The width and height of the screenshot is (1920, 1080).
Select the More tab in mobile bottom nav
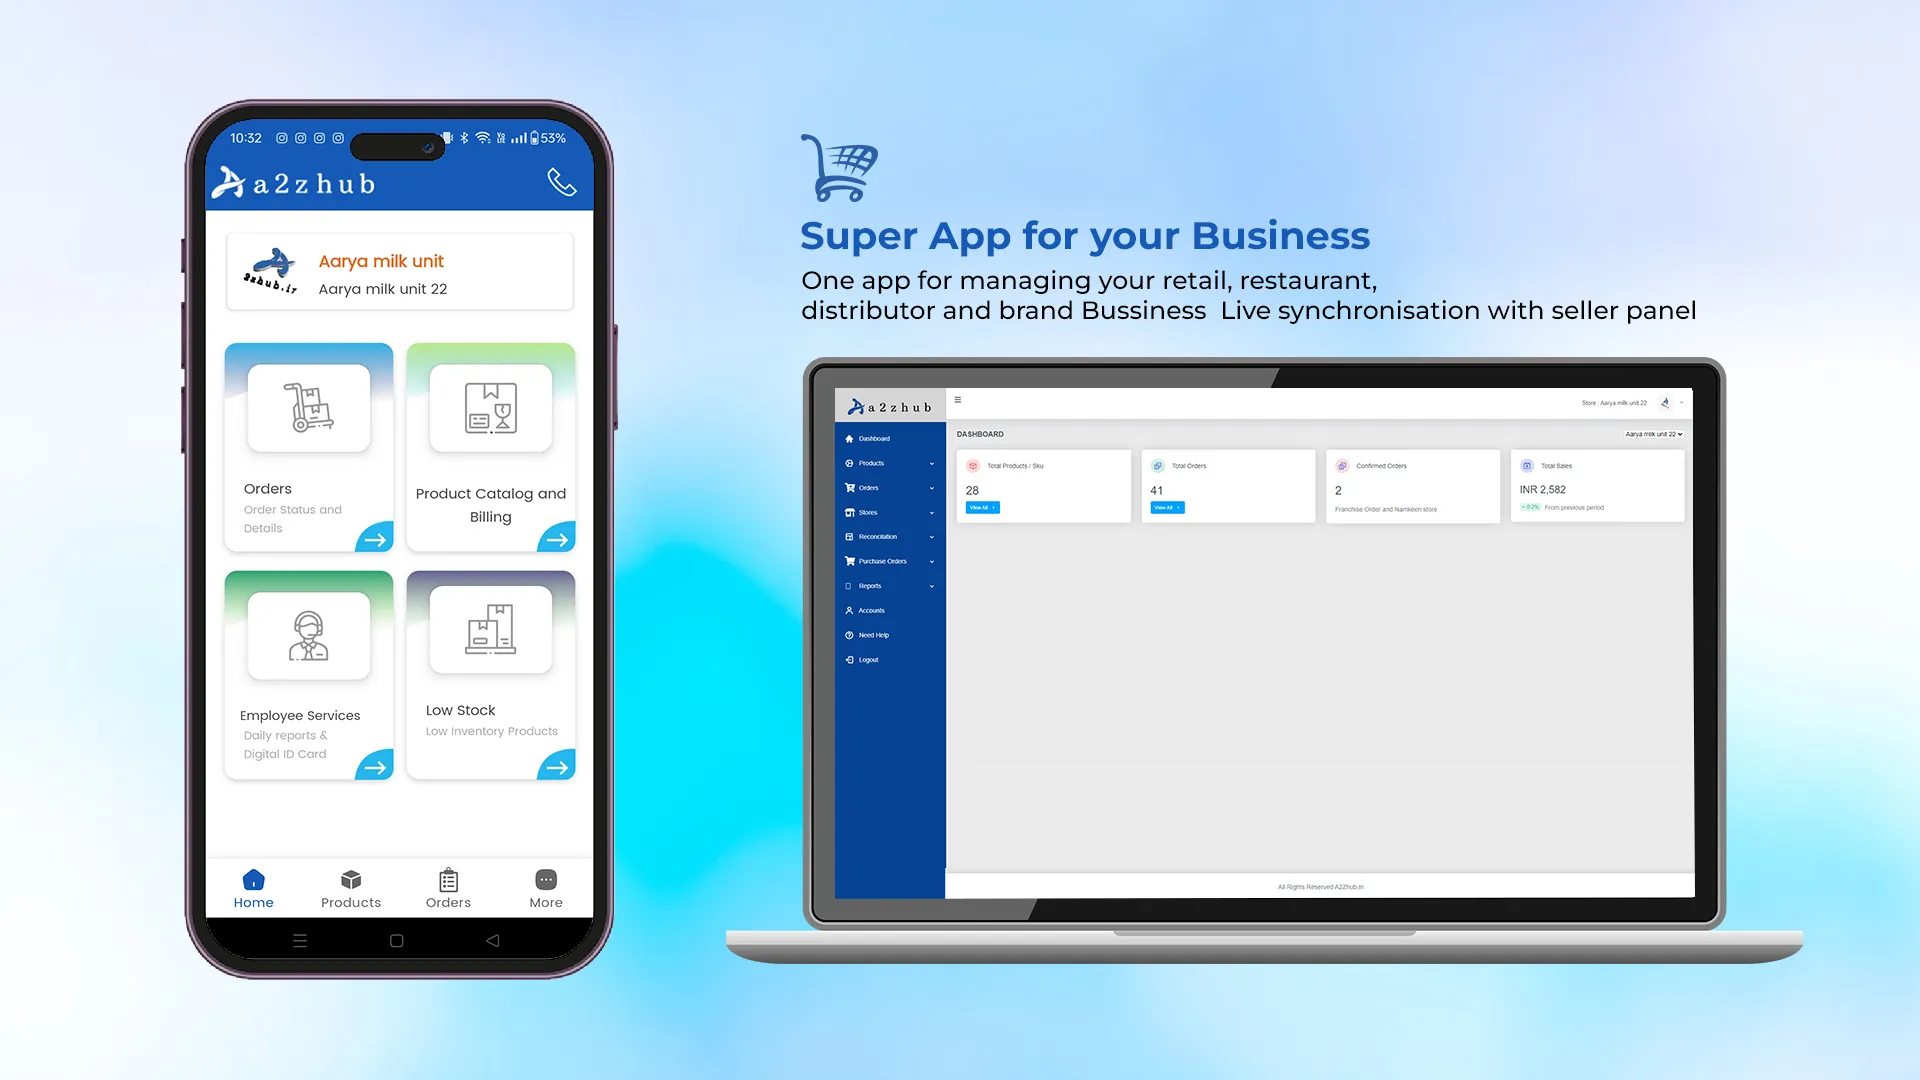point(545,887)
